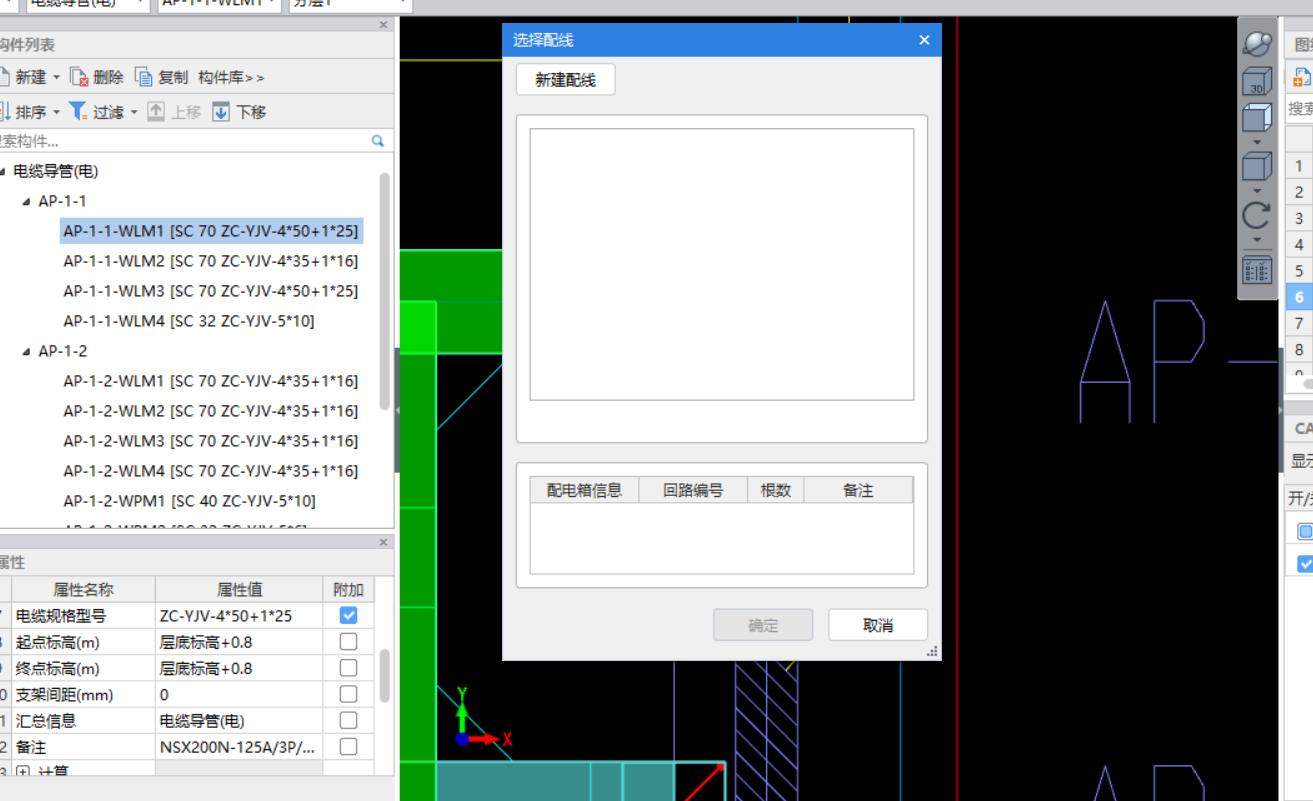The width and height of the screenshot is (1313, 801).
Task: Click the solid shaded cube icon
Action: point(1257,166)
